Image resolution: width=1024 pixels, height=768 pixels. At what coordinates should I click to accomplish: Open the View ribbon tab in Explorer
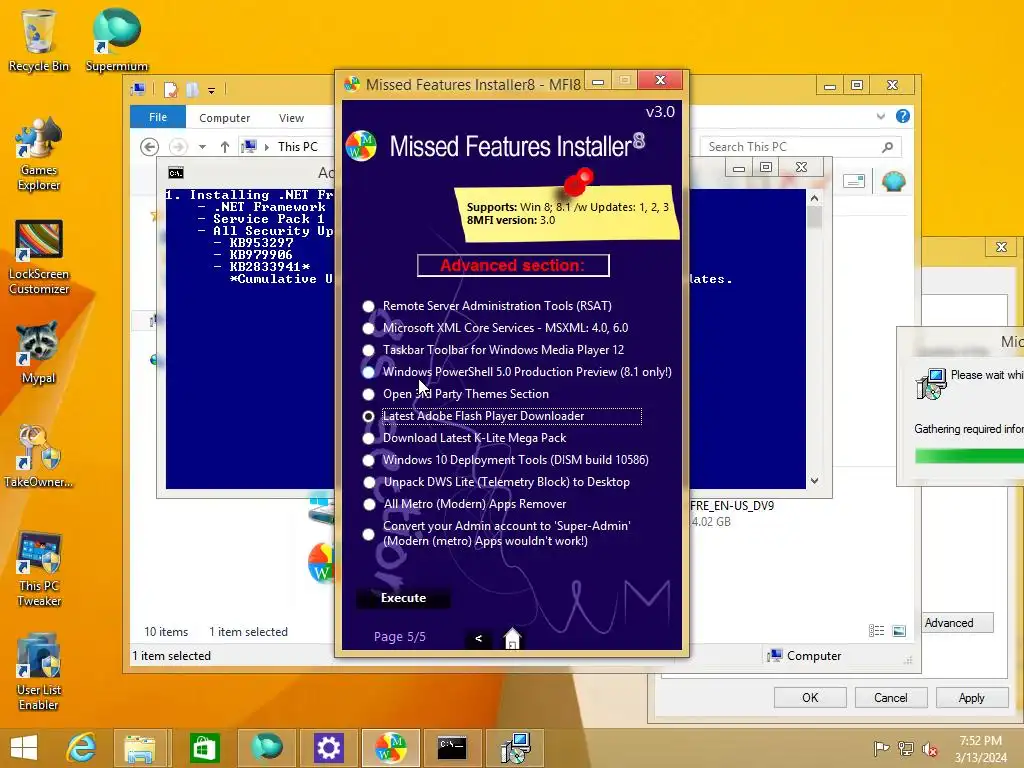[x=291, y=118]
